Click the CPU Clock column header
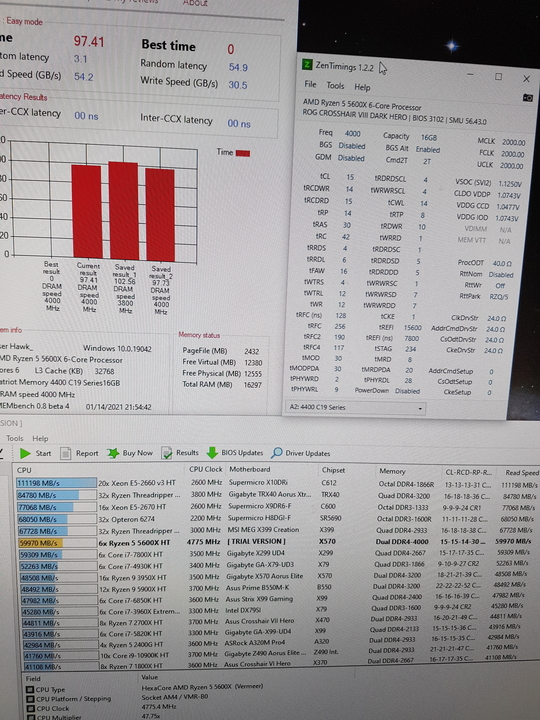This screenshot has height=720, width=540. click(x=206, y=469)
